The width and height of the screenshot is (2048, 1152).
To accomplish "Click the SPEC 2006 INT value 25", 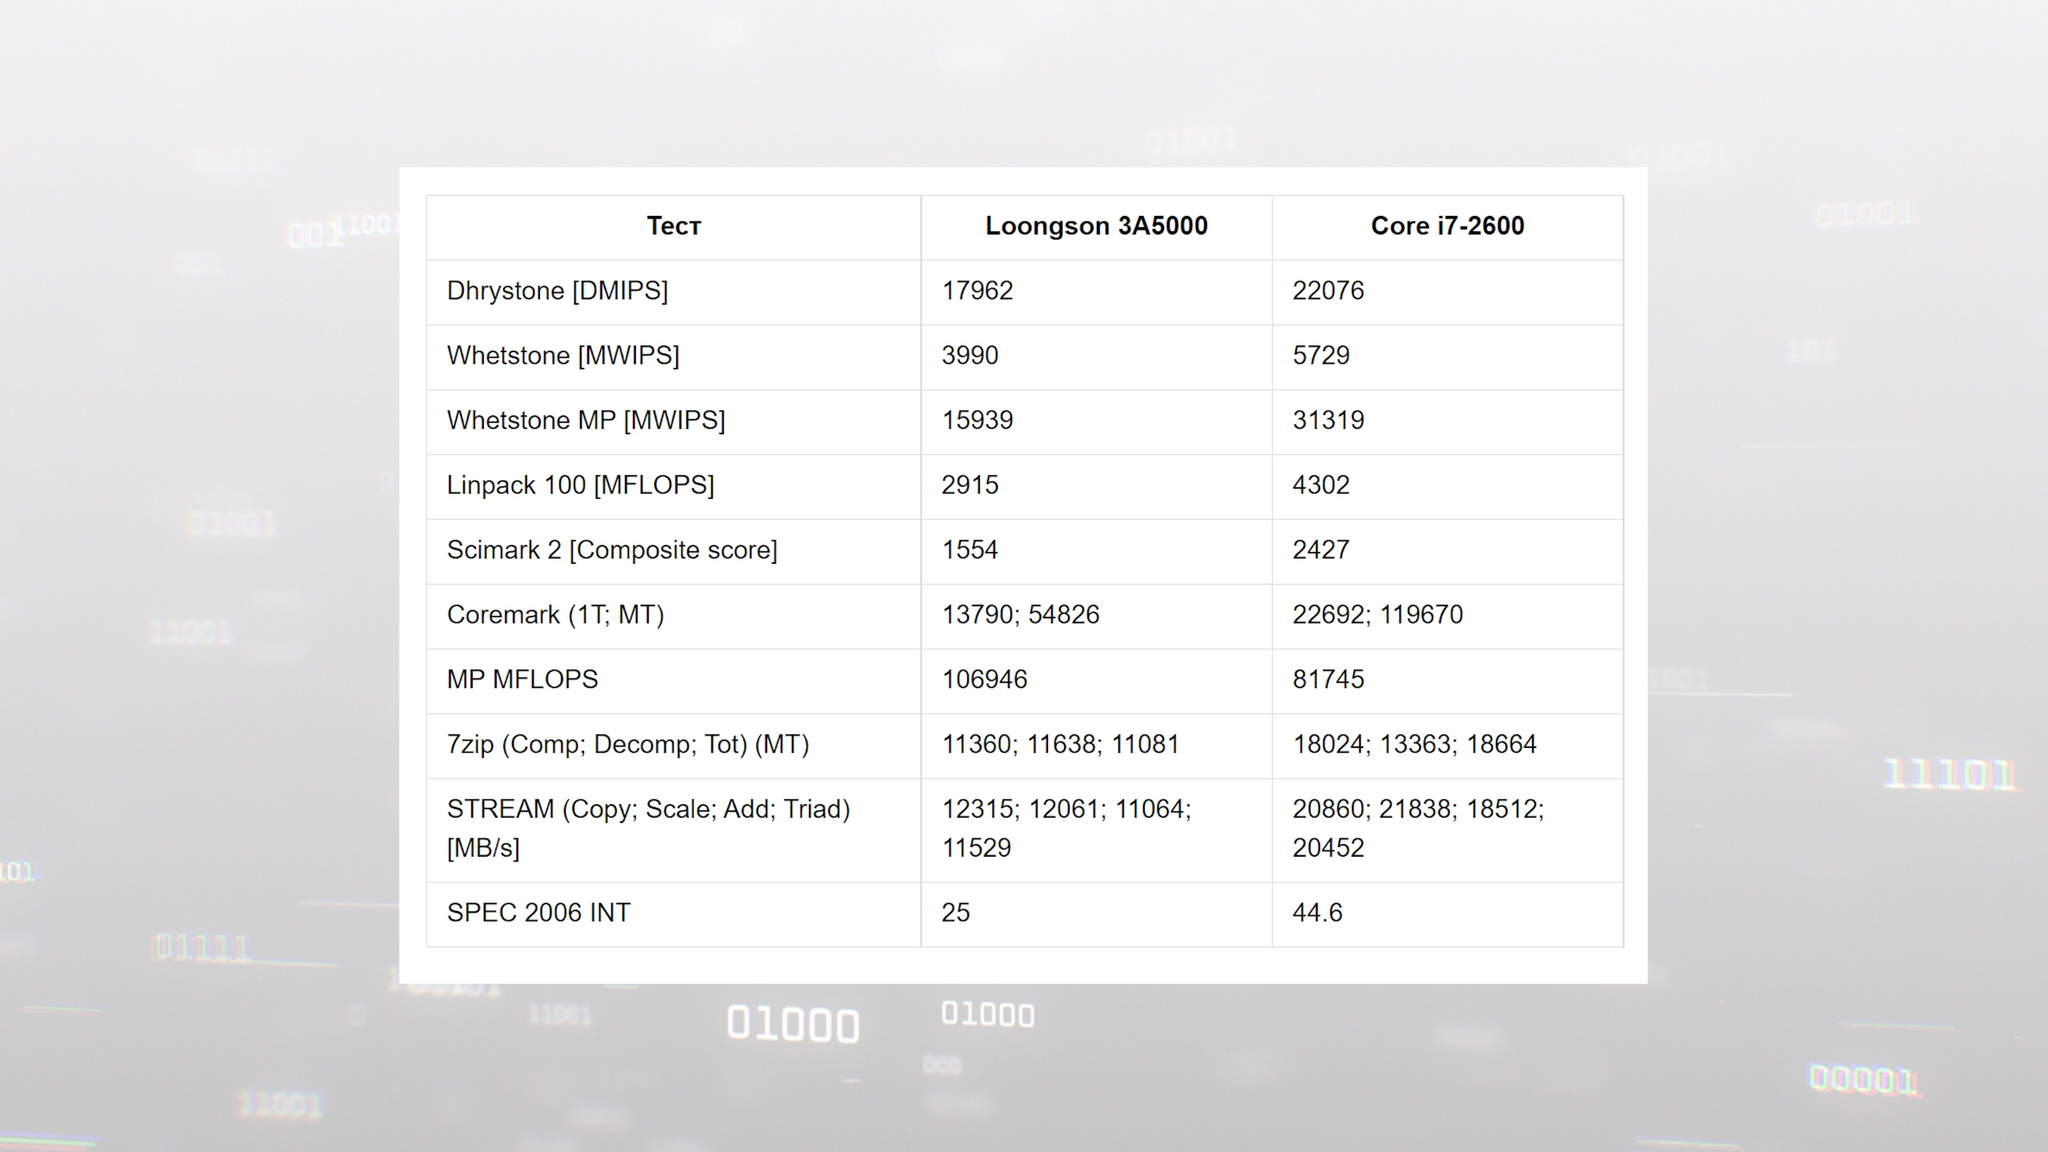I will (x=955, y=913).
